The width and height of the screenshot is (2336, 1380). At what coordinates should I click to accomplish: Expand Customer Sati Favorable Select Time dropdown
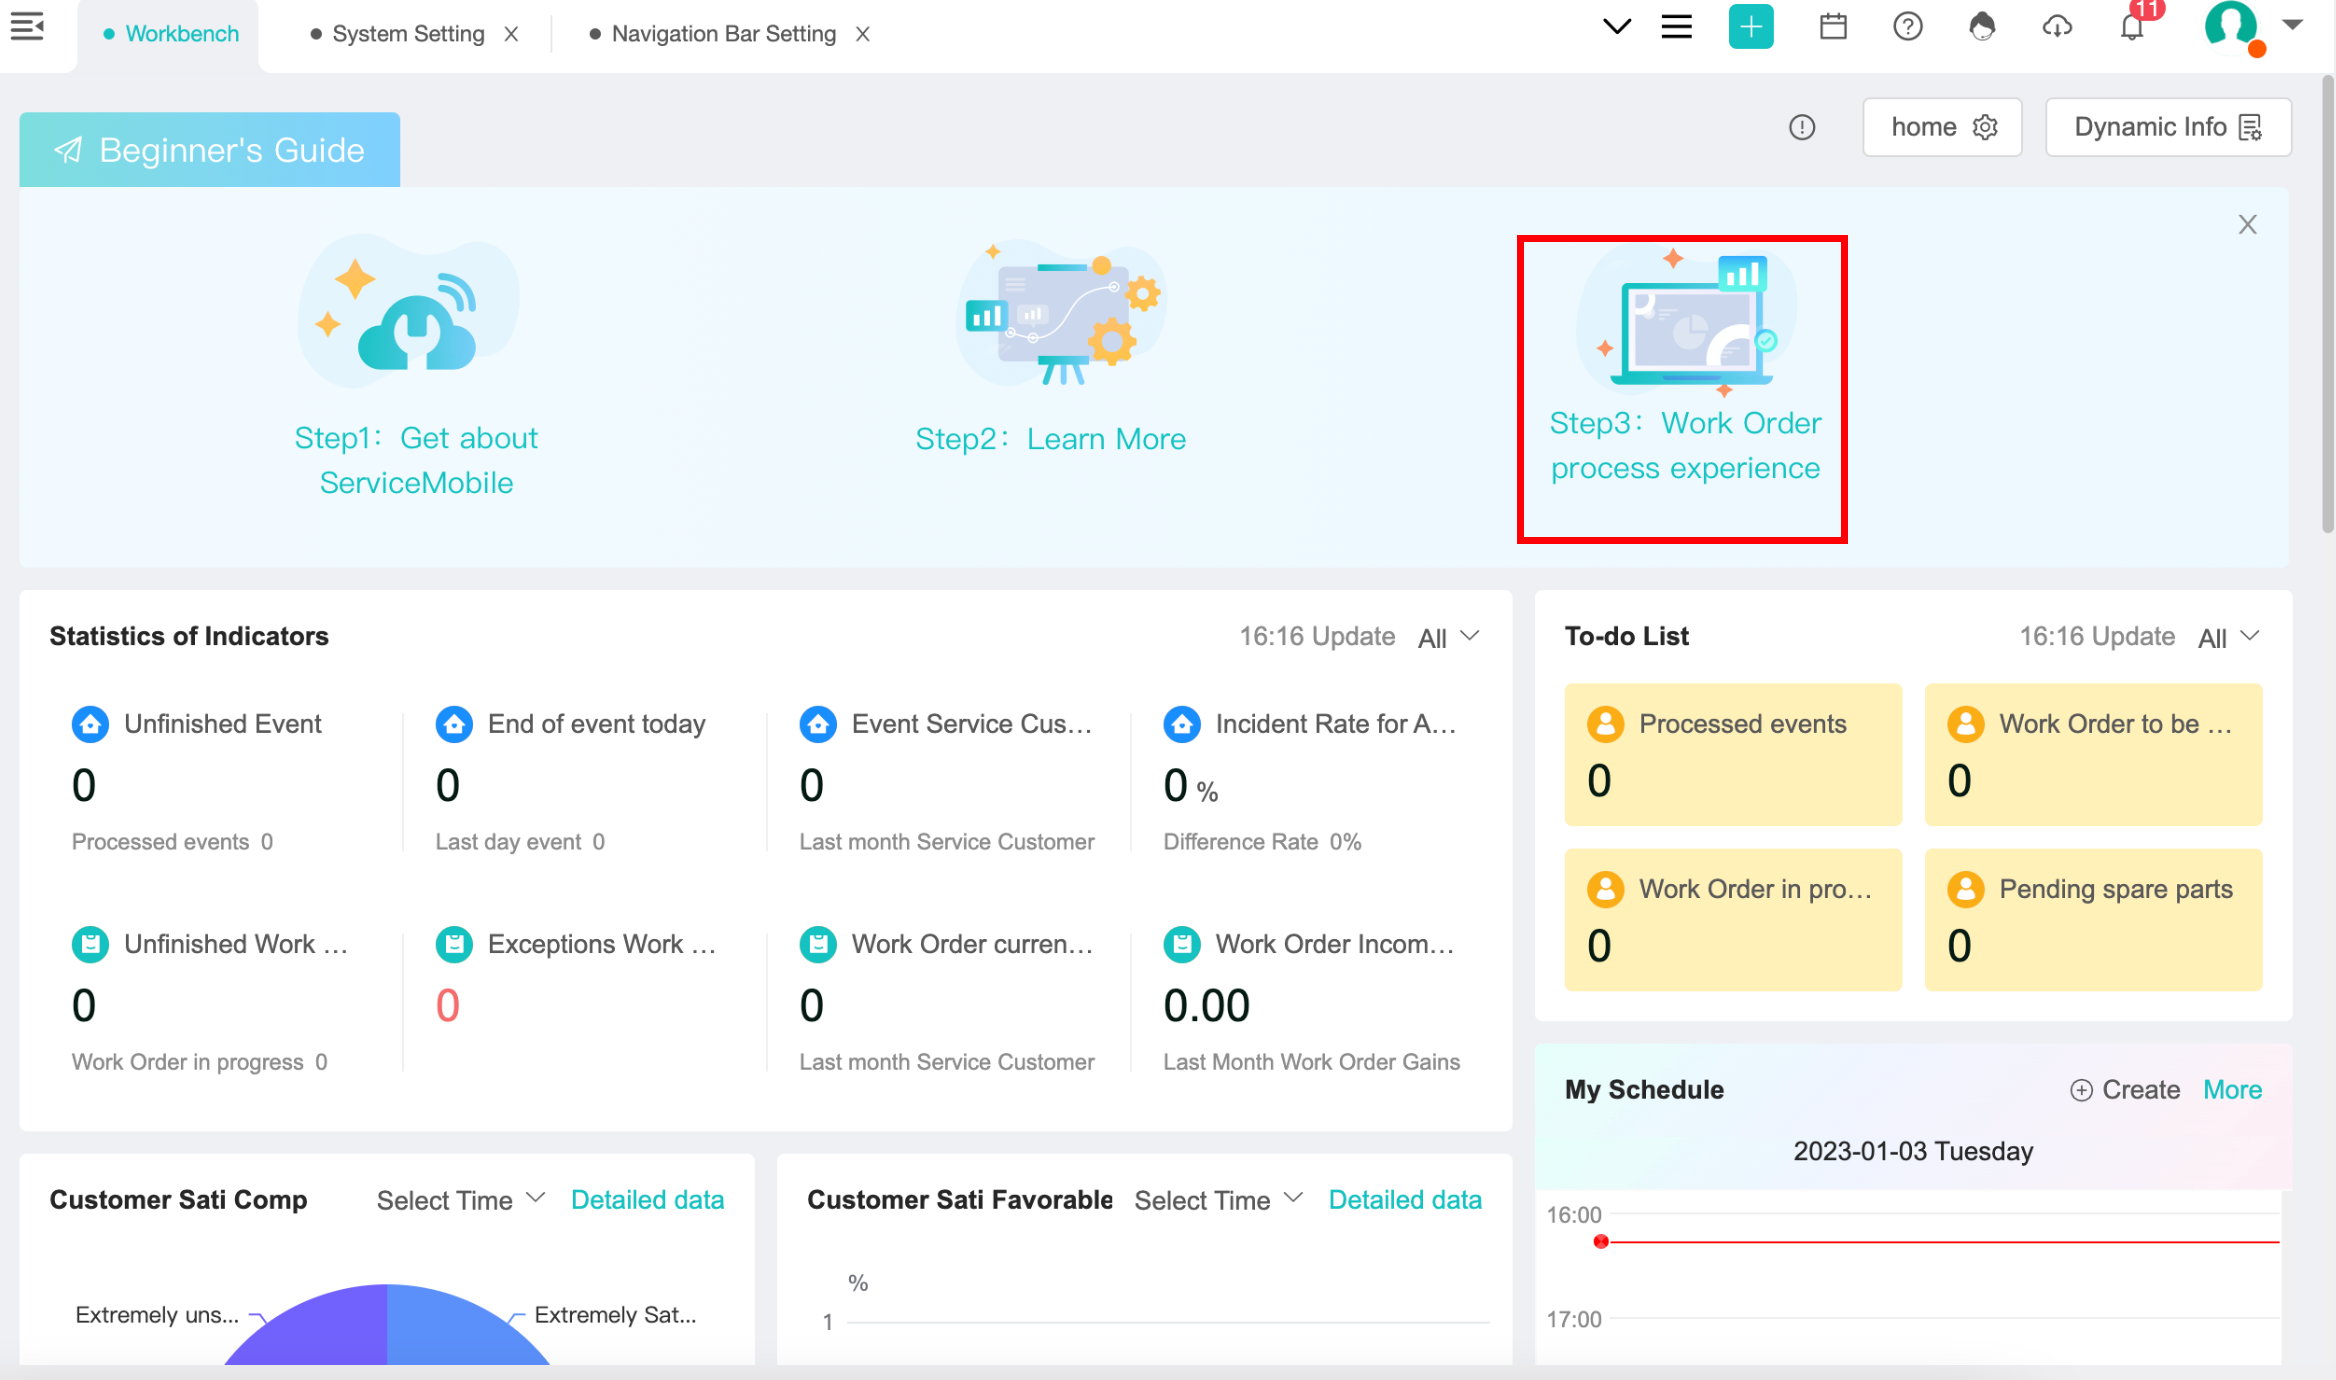pyautogui.click(x=1219, y=1200)
